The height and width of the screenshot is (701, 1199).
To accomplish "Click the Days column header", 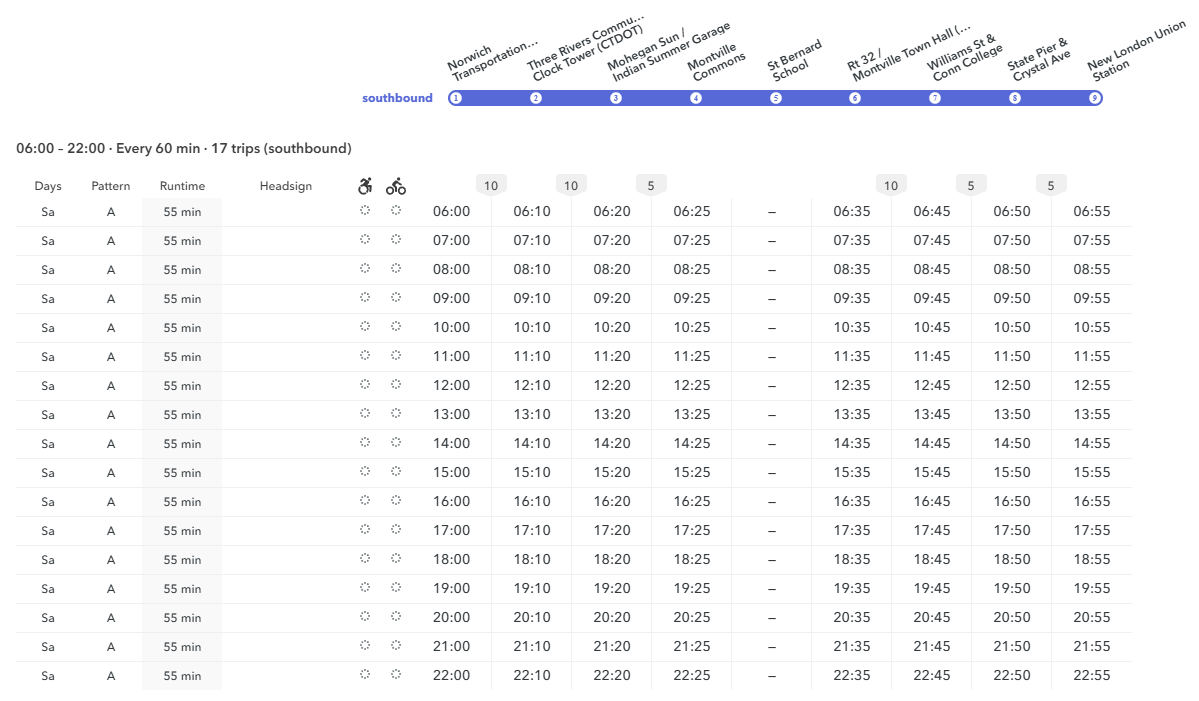I will pyautogui.click(x=47, y=186).
